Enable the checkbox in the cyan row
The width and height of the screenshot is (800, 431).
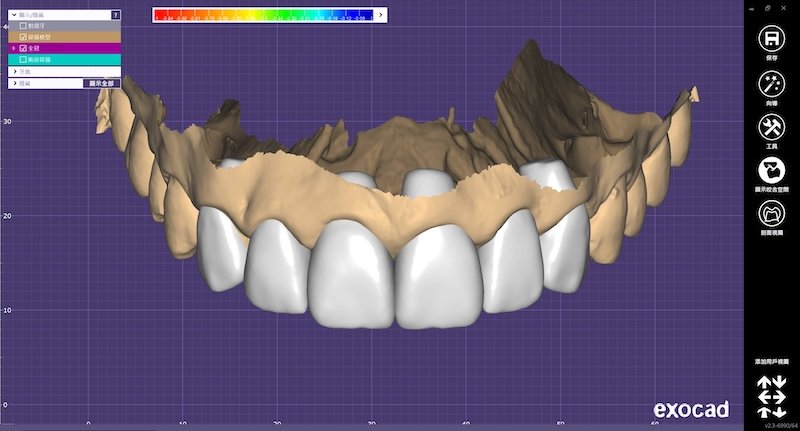tap(23, 60)
